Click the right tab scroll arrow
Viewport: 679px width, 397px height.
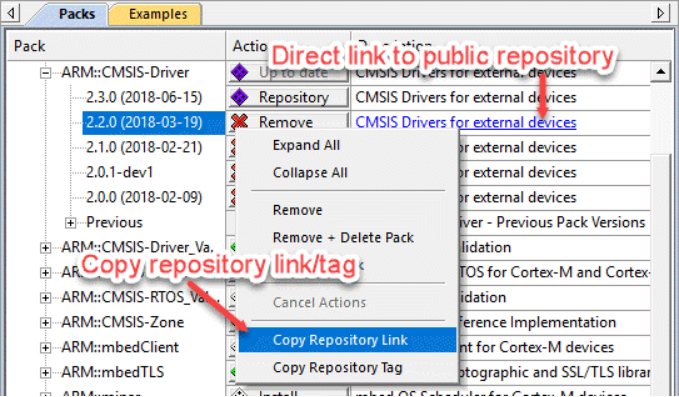[661, 13]
